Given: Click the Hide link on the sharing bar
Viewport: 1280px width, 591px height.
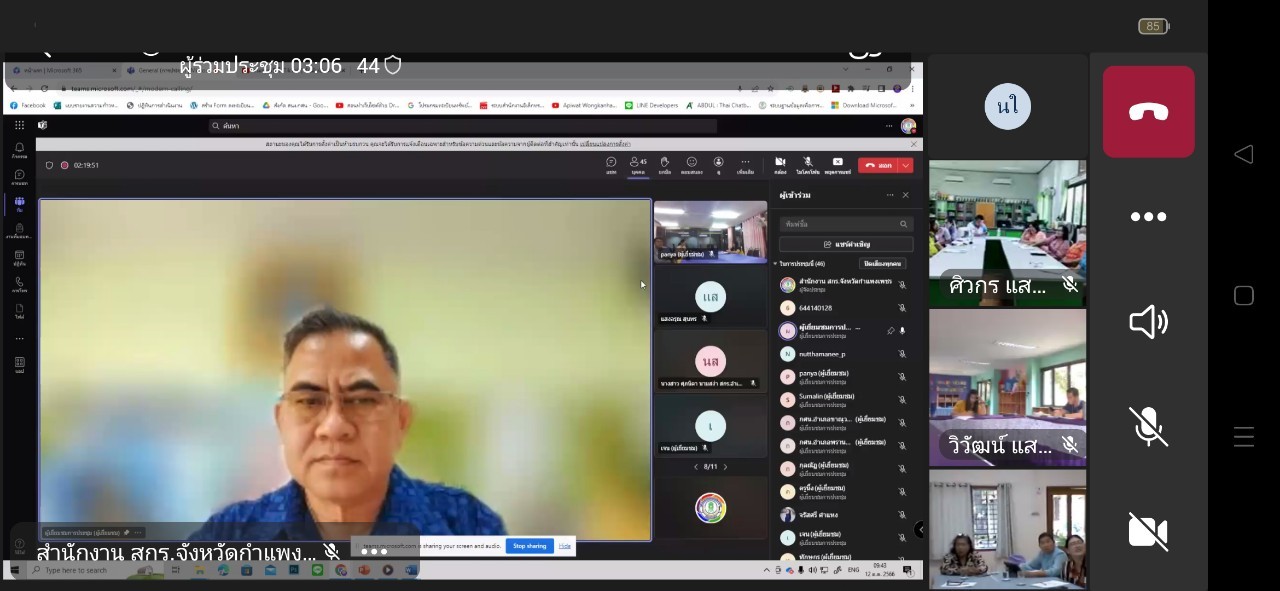Looking at the screenshot, I should (565, 546).
